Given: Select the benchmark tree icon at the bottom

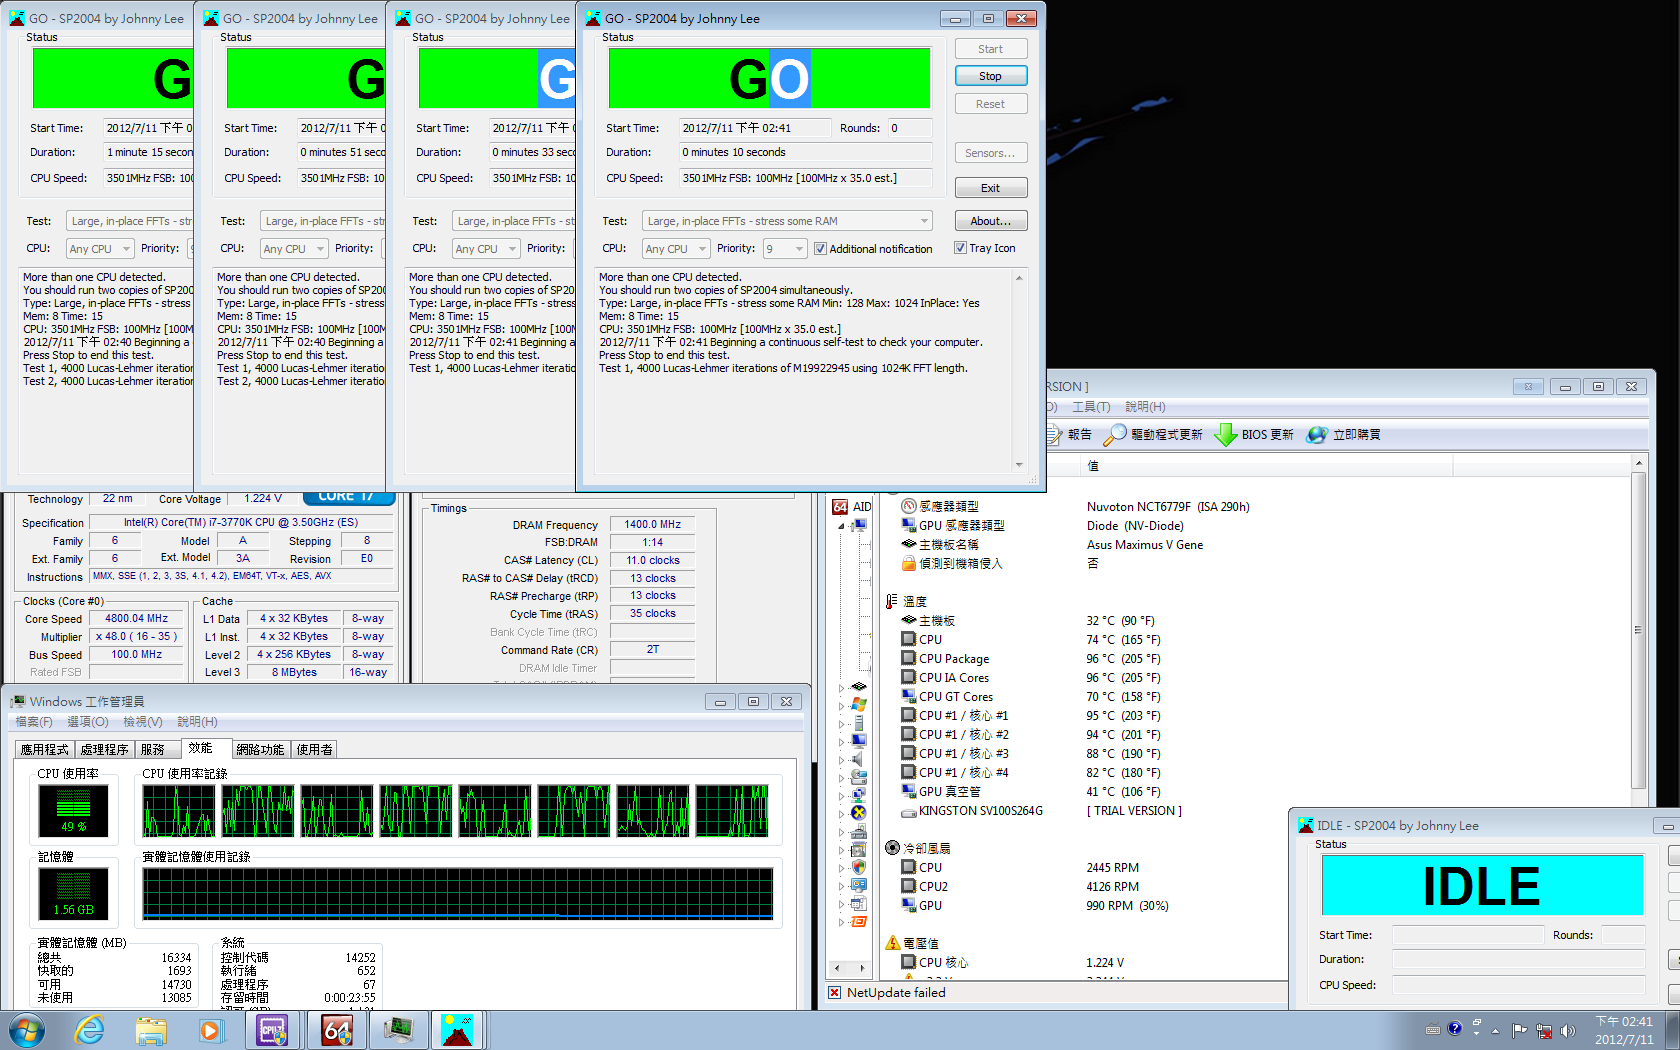Looking at the screenshot, I should pos(858,921).
